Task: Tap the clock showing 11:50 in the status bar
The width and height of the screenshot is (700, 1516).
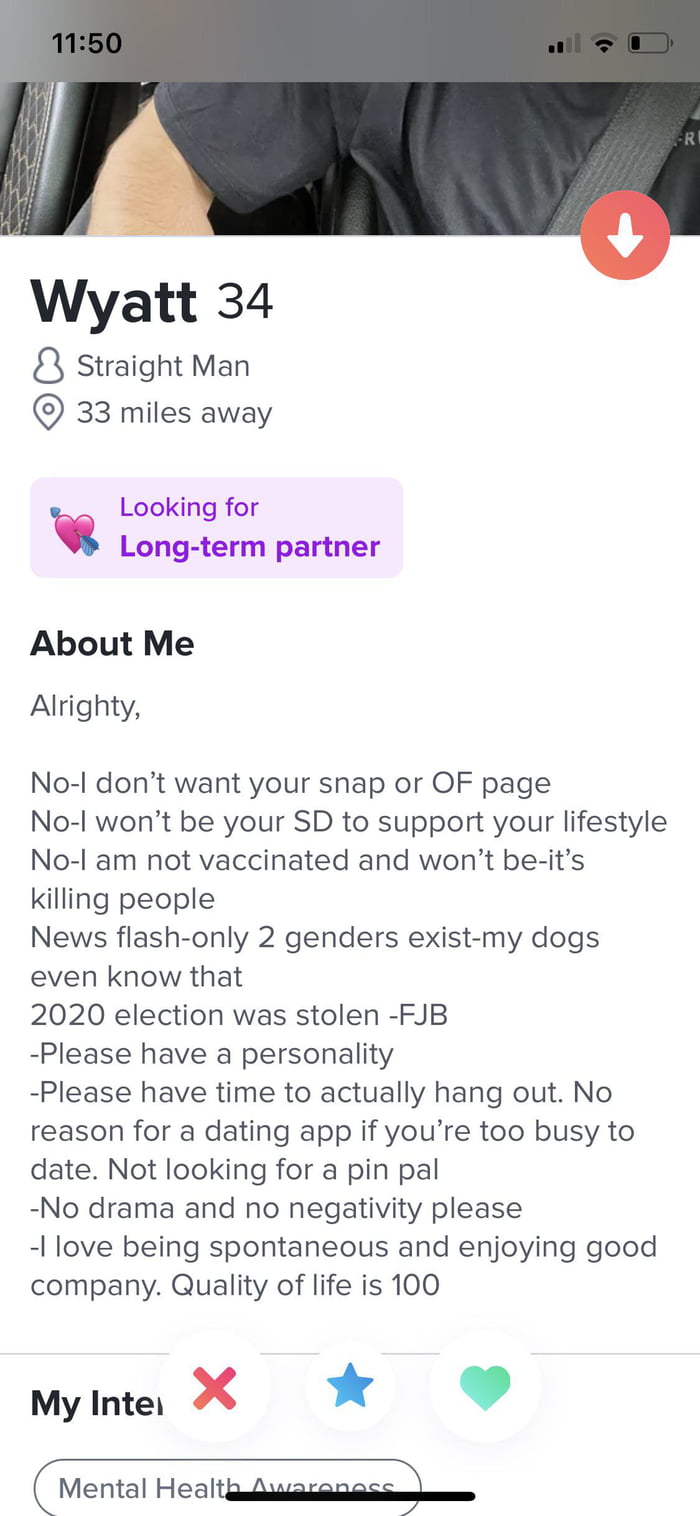Action: 87,43
